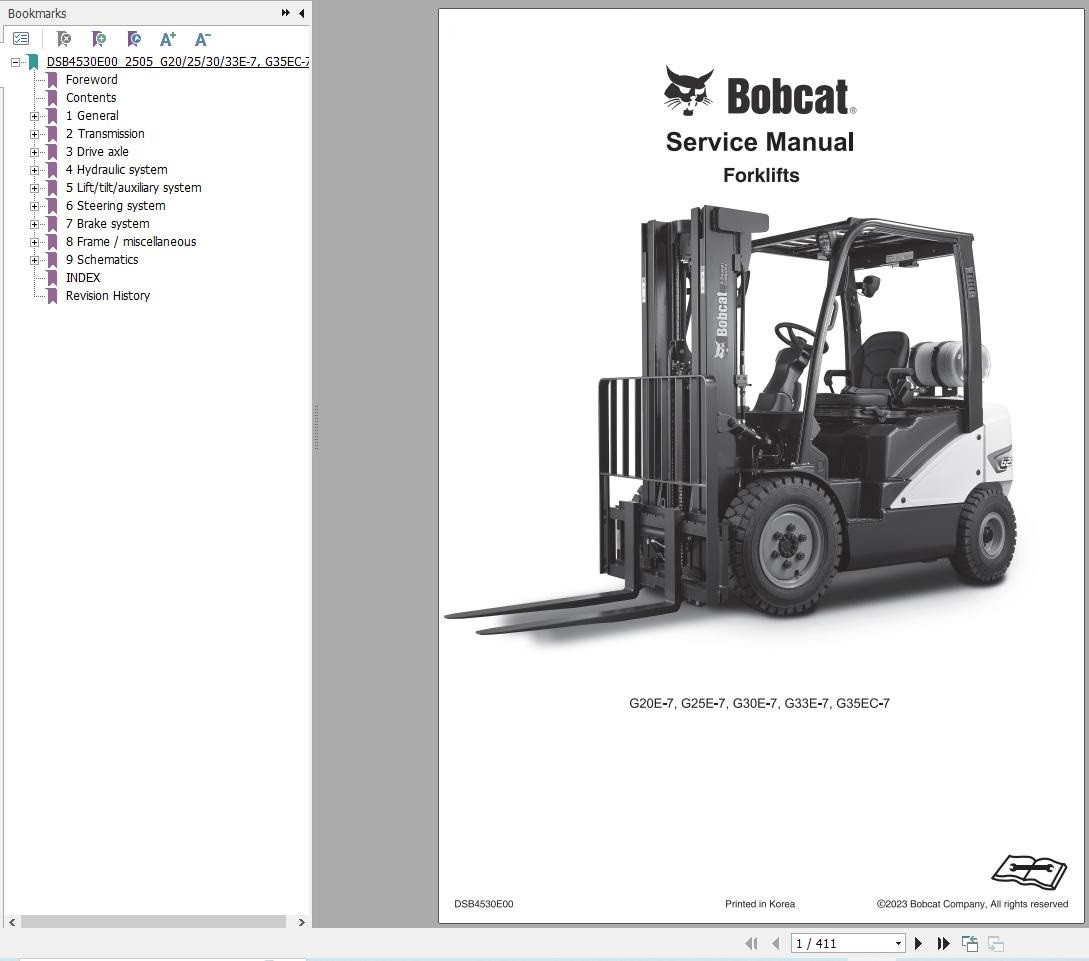Screen dimensions: 1089x961
Task: Open the Foreword bookmark
Action: click(91, 80)
